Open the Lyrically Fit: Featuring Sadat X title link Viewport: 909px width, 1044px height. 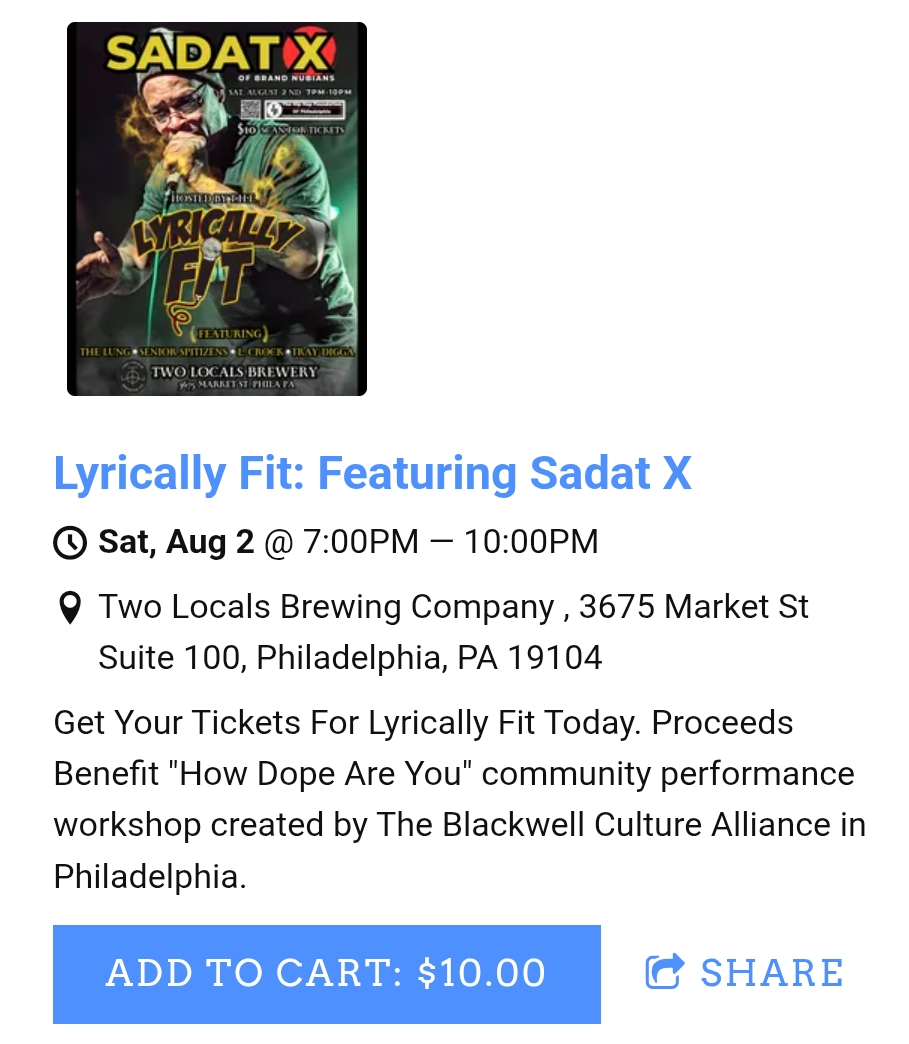click(x=372, y=474)
